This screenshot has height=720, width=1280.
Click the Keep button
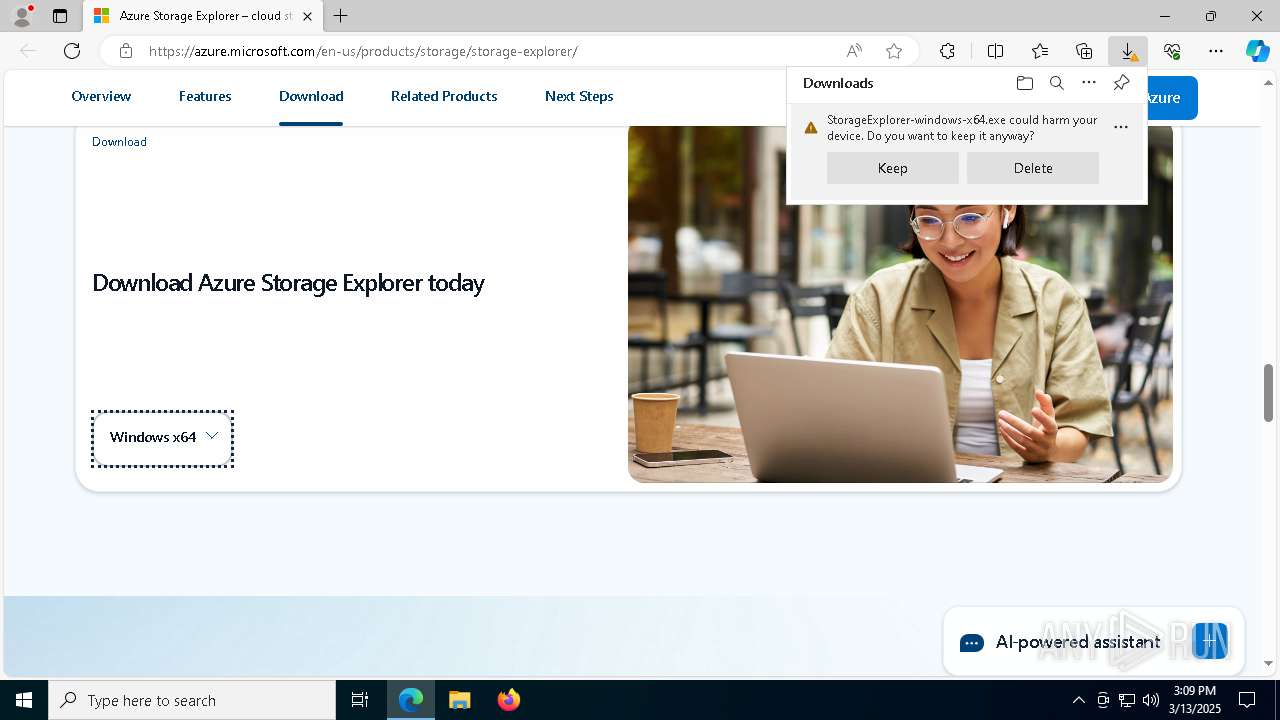click(x=893, y=168)
